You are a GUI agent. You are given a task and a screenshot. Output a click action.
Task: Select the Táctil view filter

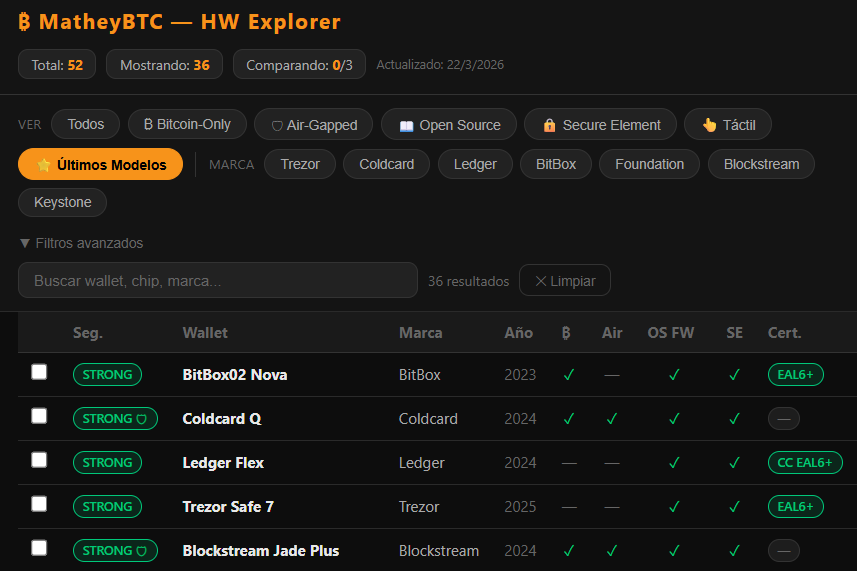click(x=728, y=125)
